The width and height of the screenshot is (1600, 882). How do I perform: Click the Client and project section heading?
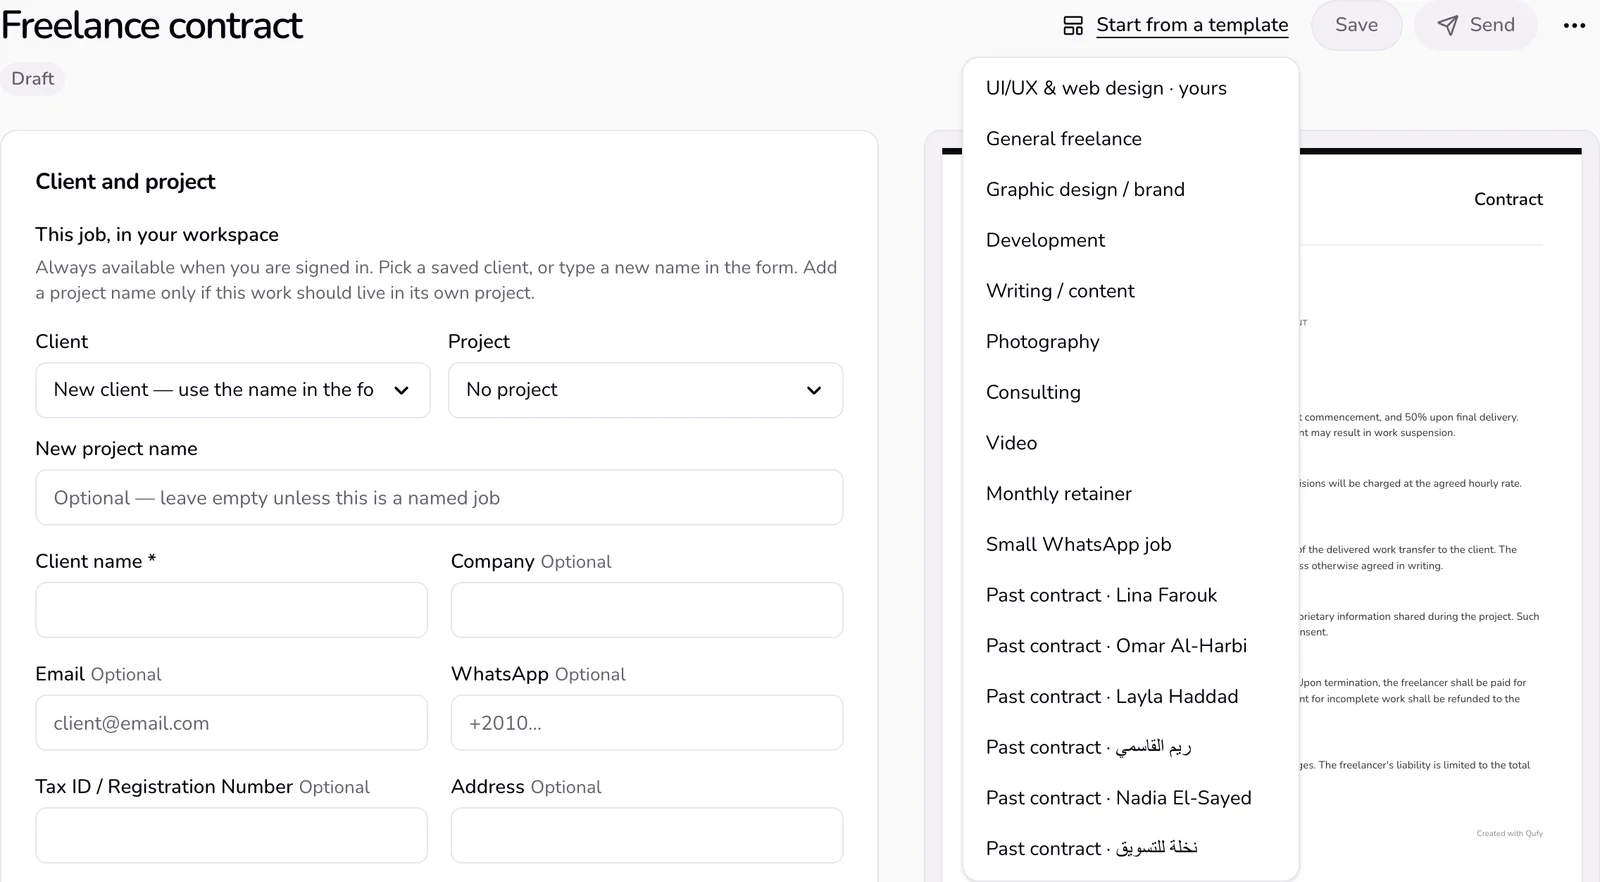(126, 181)
